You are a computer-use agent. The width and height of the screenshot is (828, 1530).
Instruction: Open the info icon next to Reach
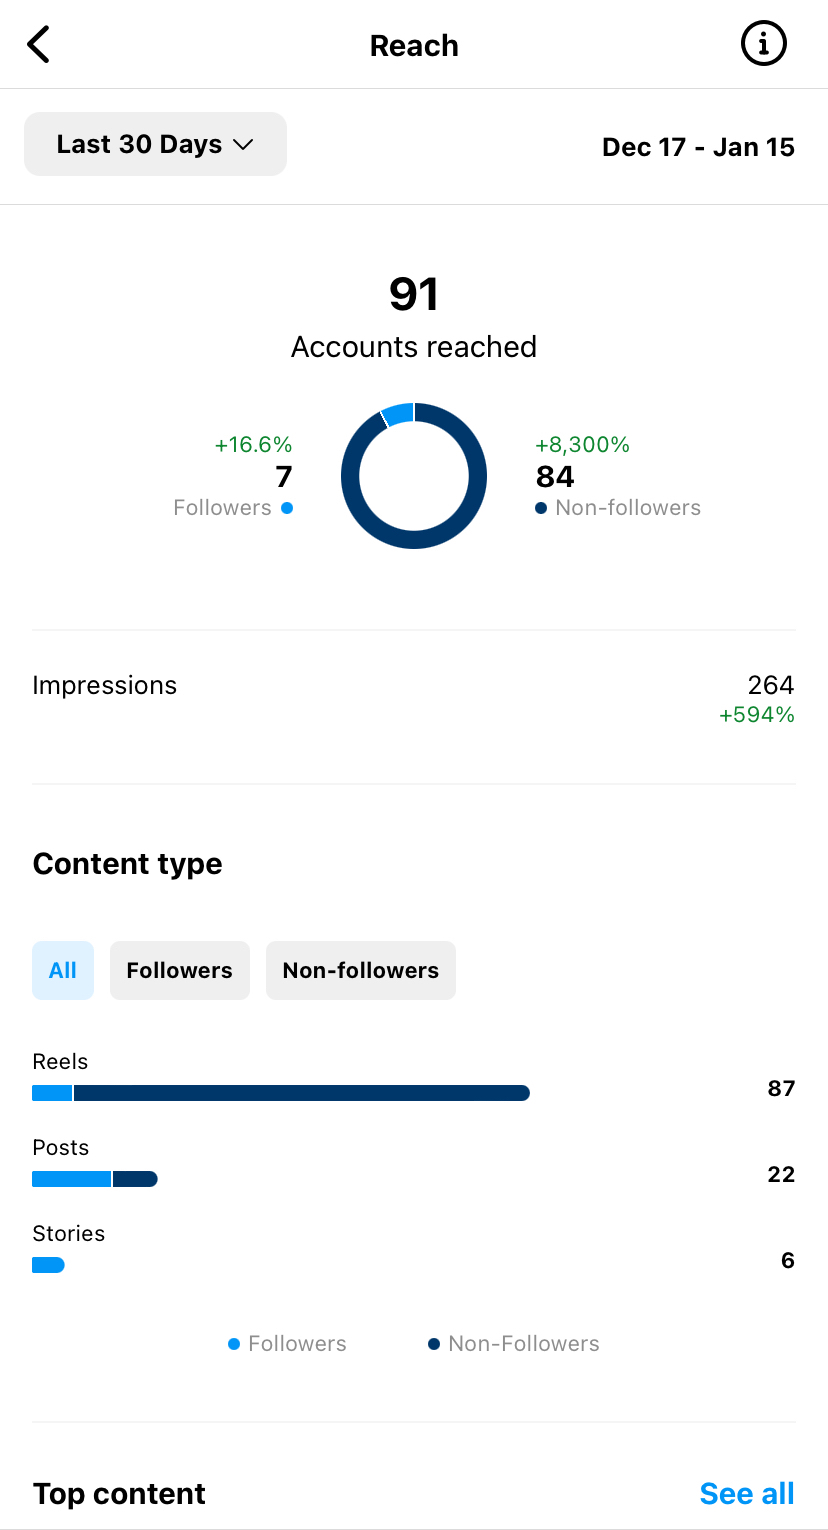(x=763, y=44)
